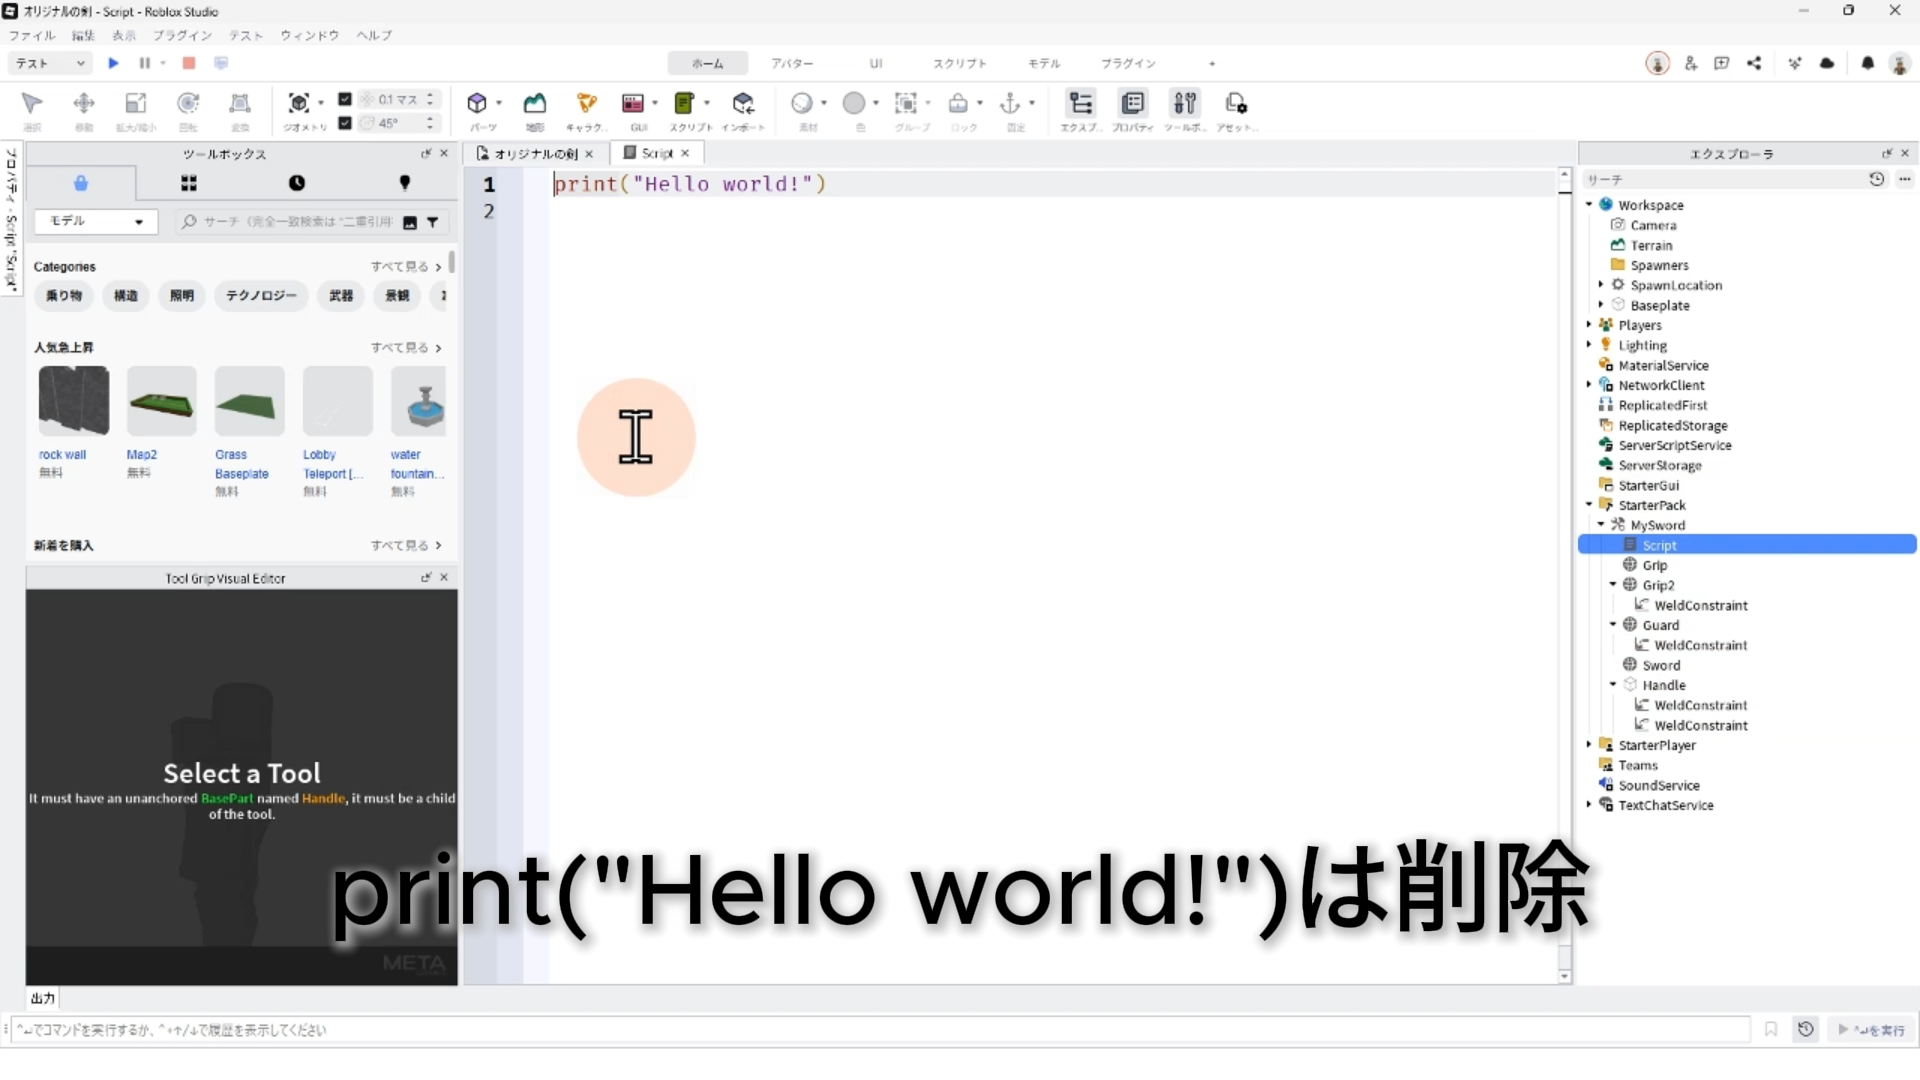Click the Character (キャラク) icon
Screen dimensions: 1920x1080
tap(586, 103)
